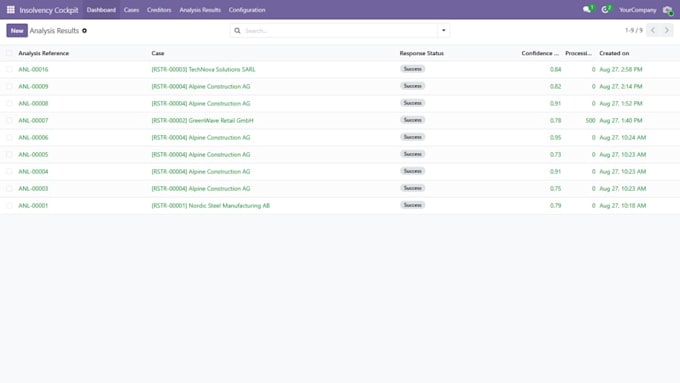The image size is (680, 383).
Task: Click date Aug 27, 2:58 PM
Action: 621,69
